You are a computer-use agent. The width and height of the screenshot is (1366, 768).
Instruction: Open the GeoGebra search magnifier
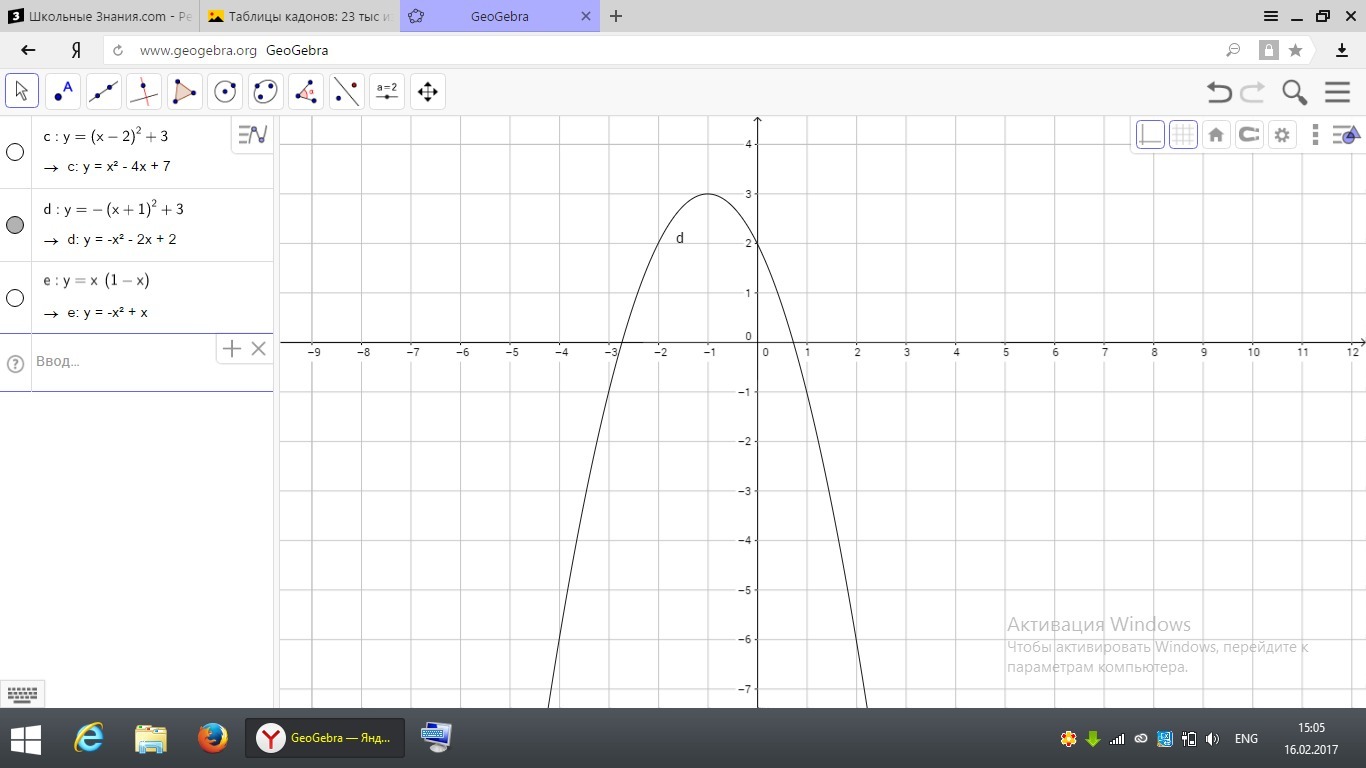[x=1295, y=93]
